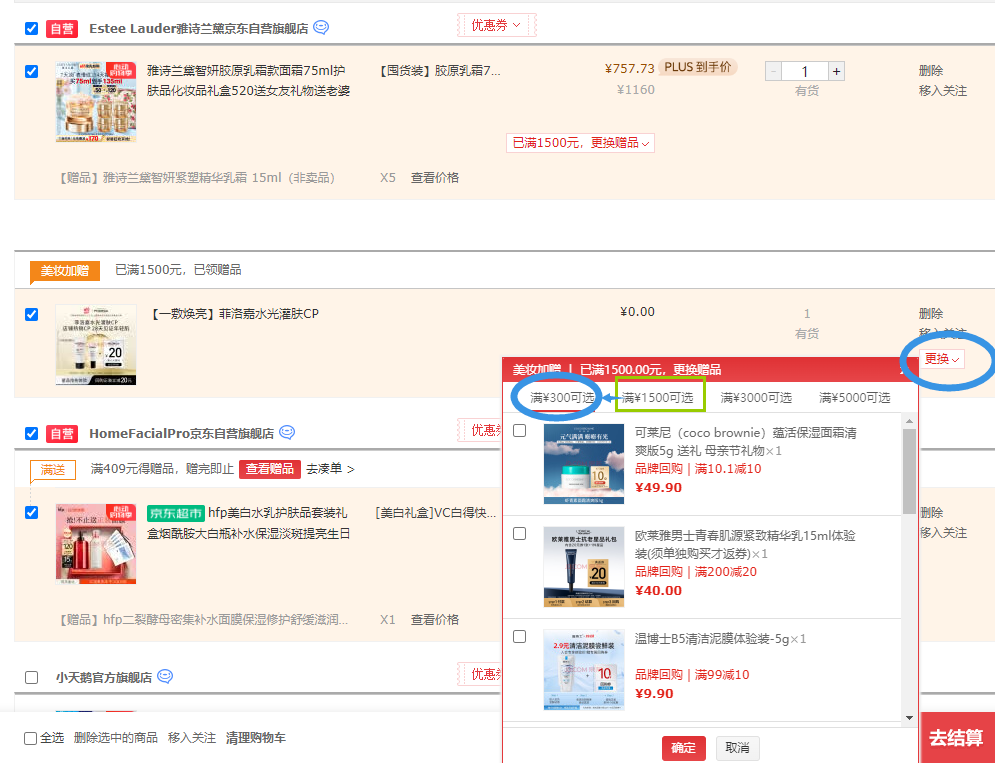
Task: Switch to the 满¥1500可选 tab
Action: (658, 398)
